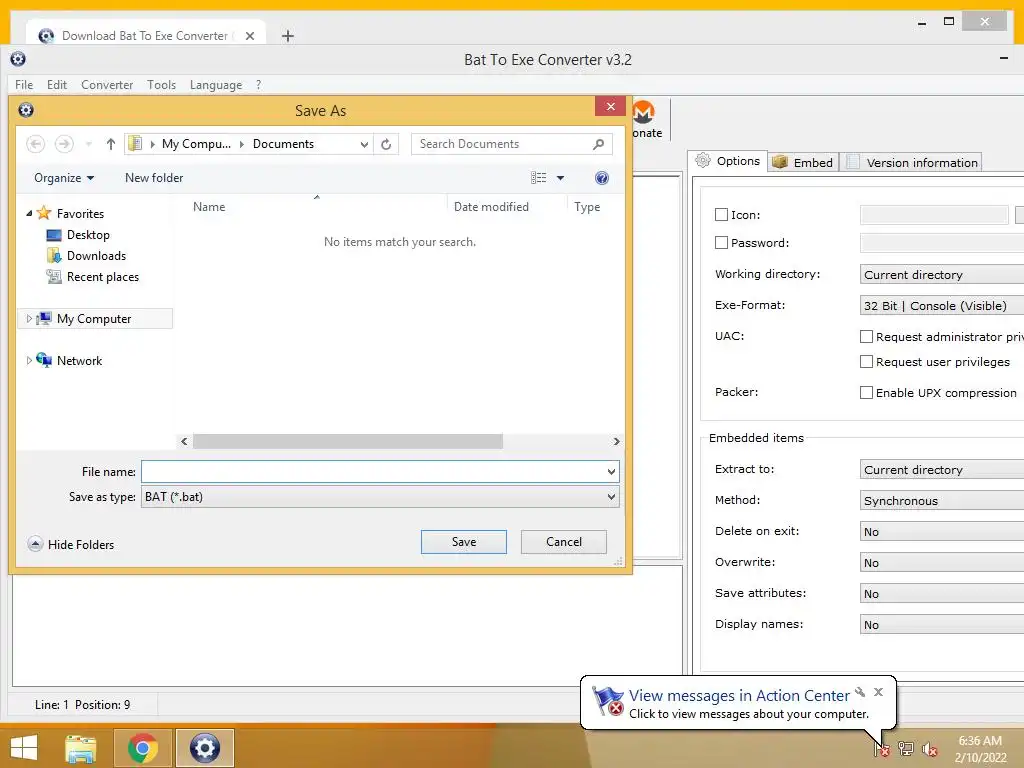Click the Forward arrow in Save As dialog

pos(64,144)
